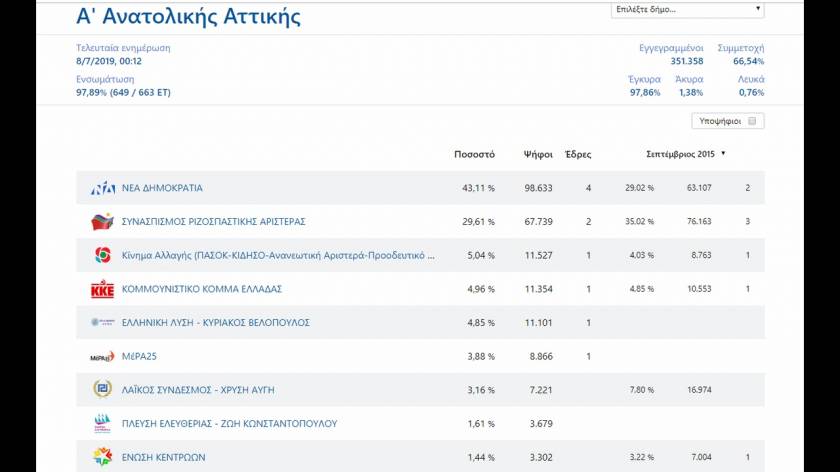Click the Ένωση Κεντρώων party logo
The width and height of the screenshot is (840, 472).
[103, 457]
